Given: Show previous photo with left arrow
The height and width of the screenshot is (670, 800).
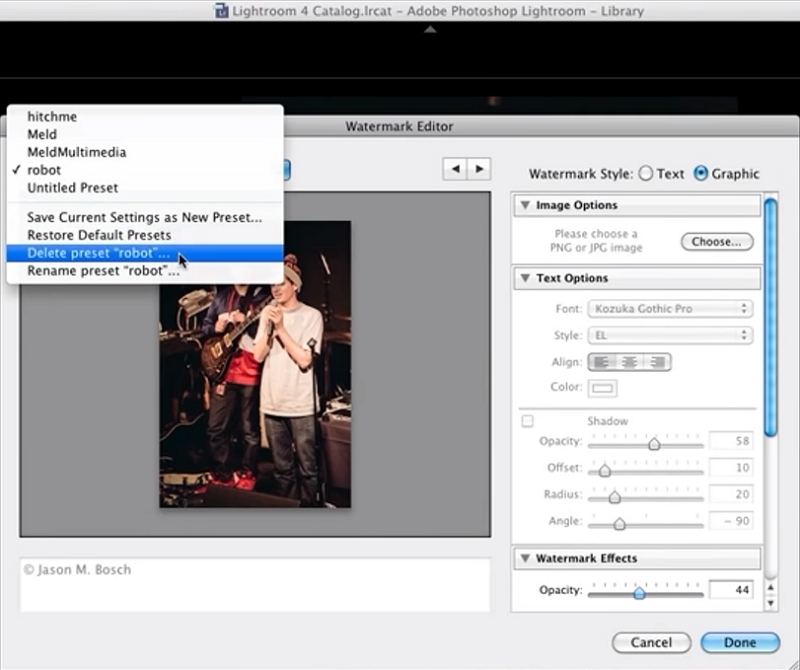Looking at the screenshot, I should point(456,170).
